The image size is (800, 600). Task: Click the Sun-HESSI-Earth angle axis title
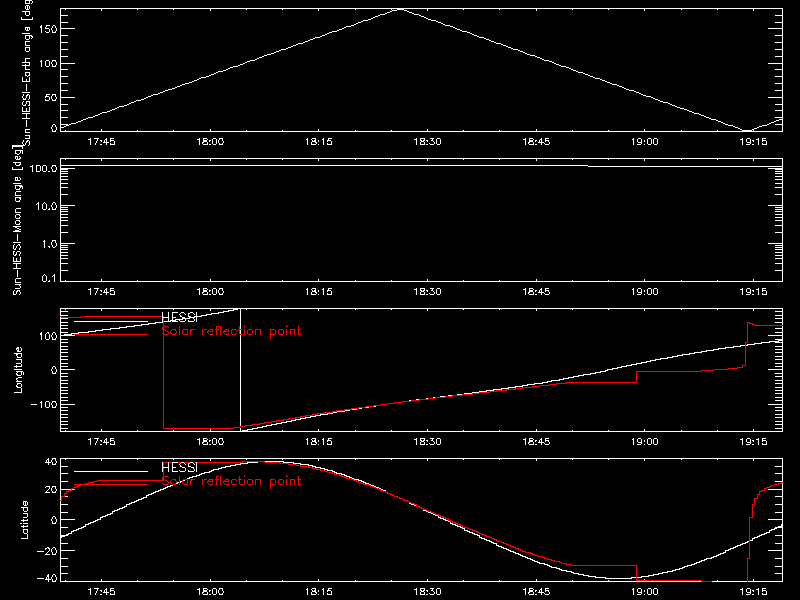tap(27, 73)
